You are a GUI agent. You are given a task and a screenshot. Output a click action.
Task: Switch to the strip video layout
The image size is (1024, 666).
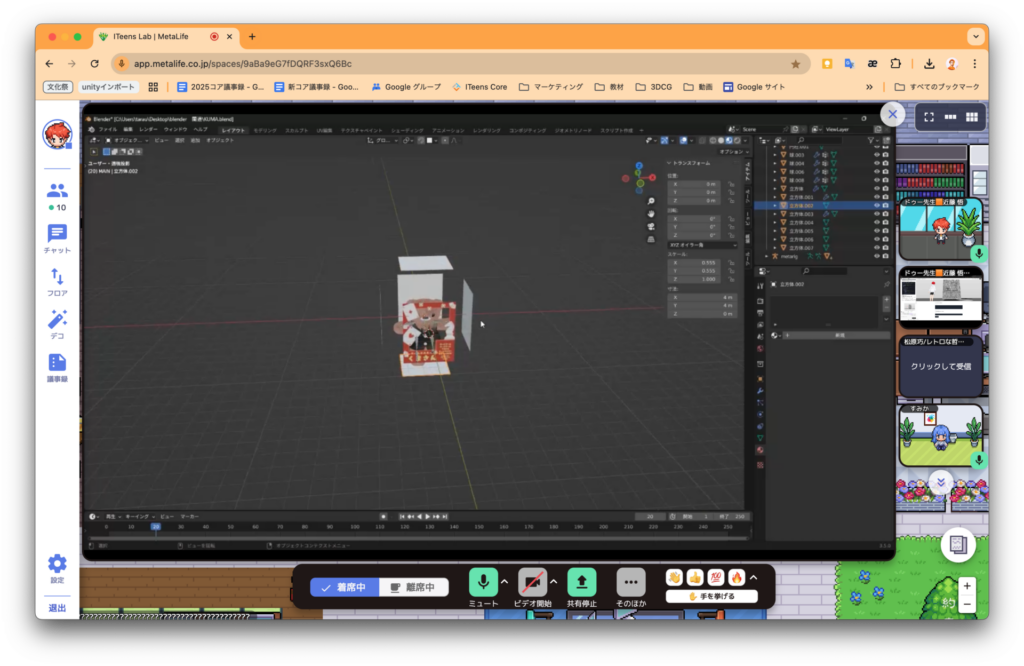click(x=950, y=117)
